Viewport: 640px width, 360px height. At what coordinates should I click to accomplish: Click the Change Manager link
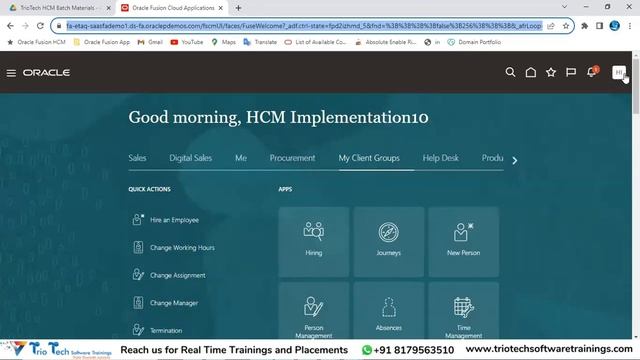point(174,303)
